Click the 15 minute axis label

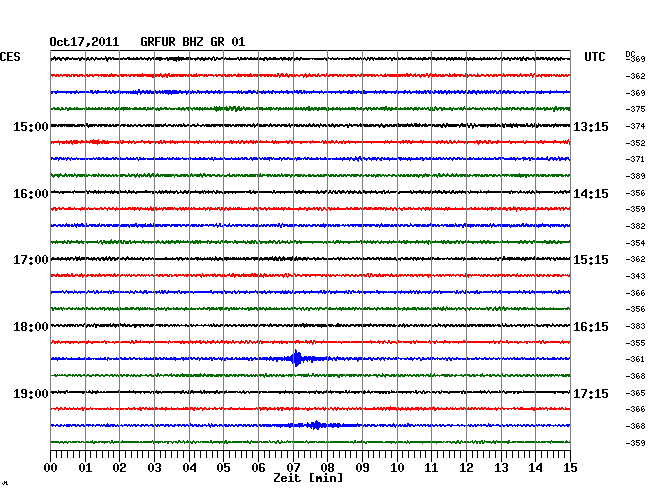570,467
